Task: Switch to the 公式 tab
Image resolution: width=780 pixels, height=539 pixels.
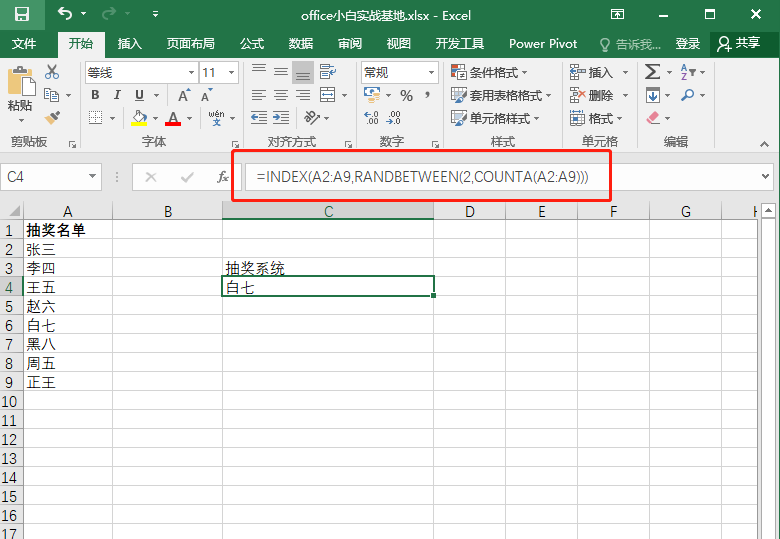Action: (x=252, y=44)
